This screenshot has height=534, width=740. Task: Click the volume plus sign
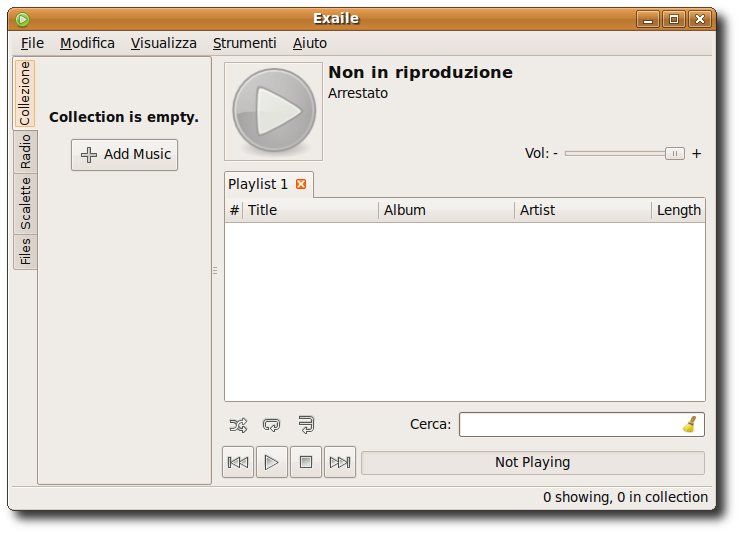point(697,153)
